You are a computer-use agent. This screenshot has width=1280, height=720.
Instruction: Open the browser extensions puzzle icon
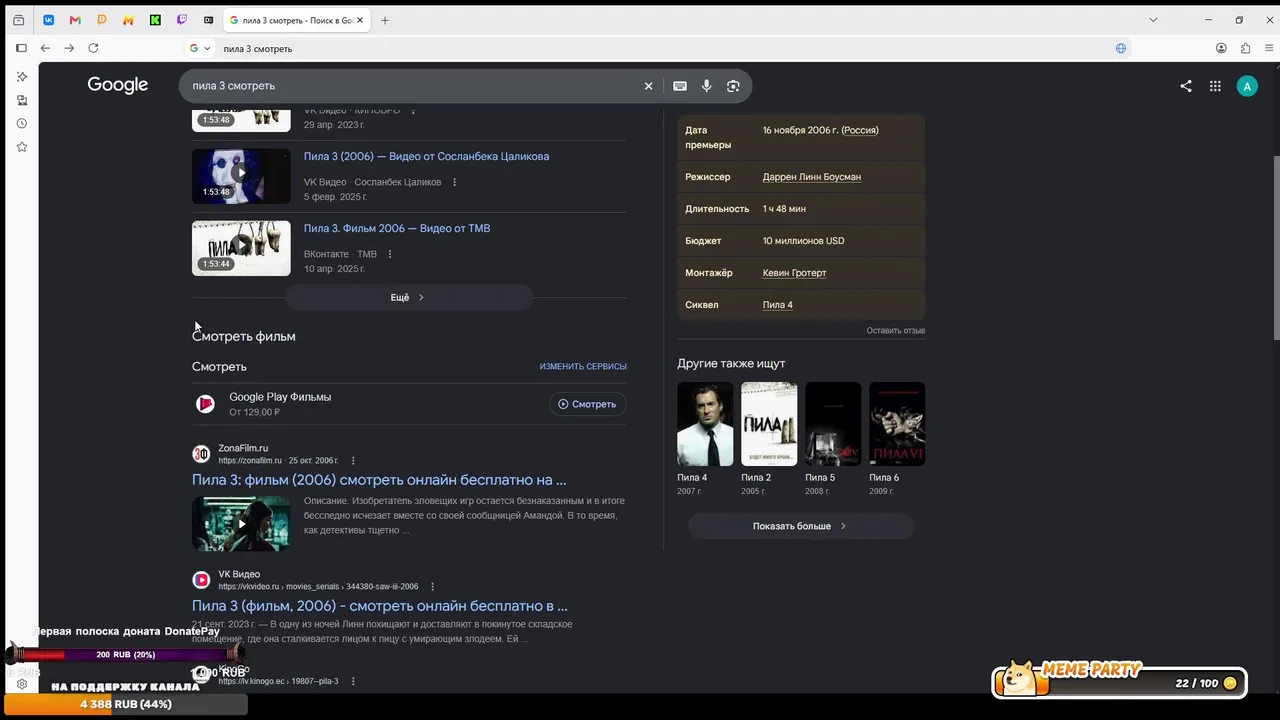coord(1245,48)
